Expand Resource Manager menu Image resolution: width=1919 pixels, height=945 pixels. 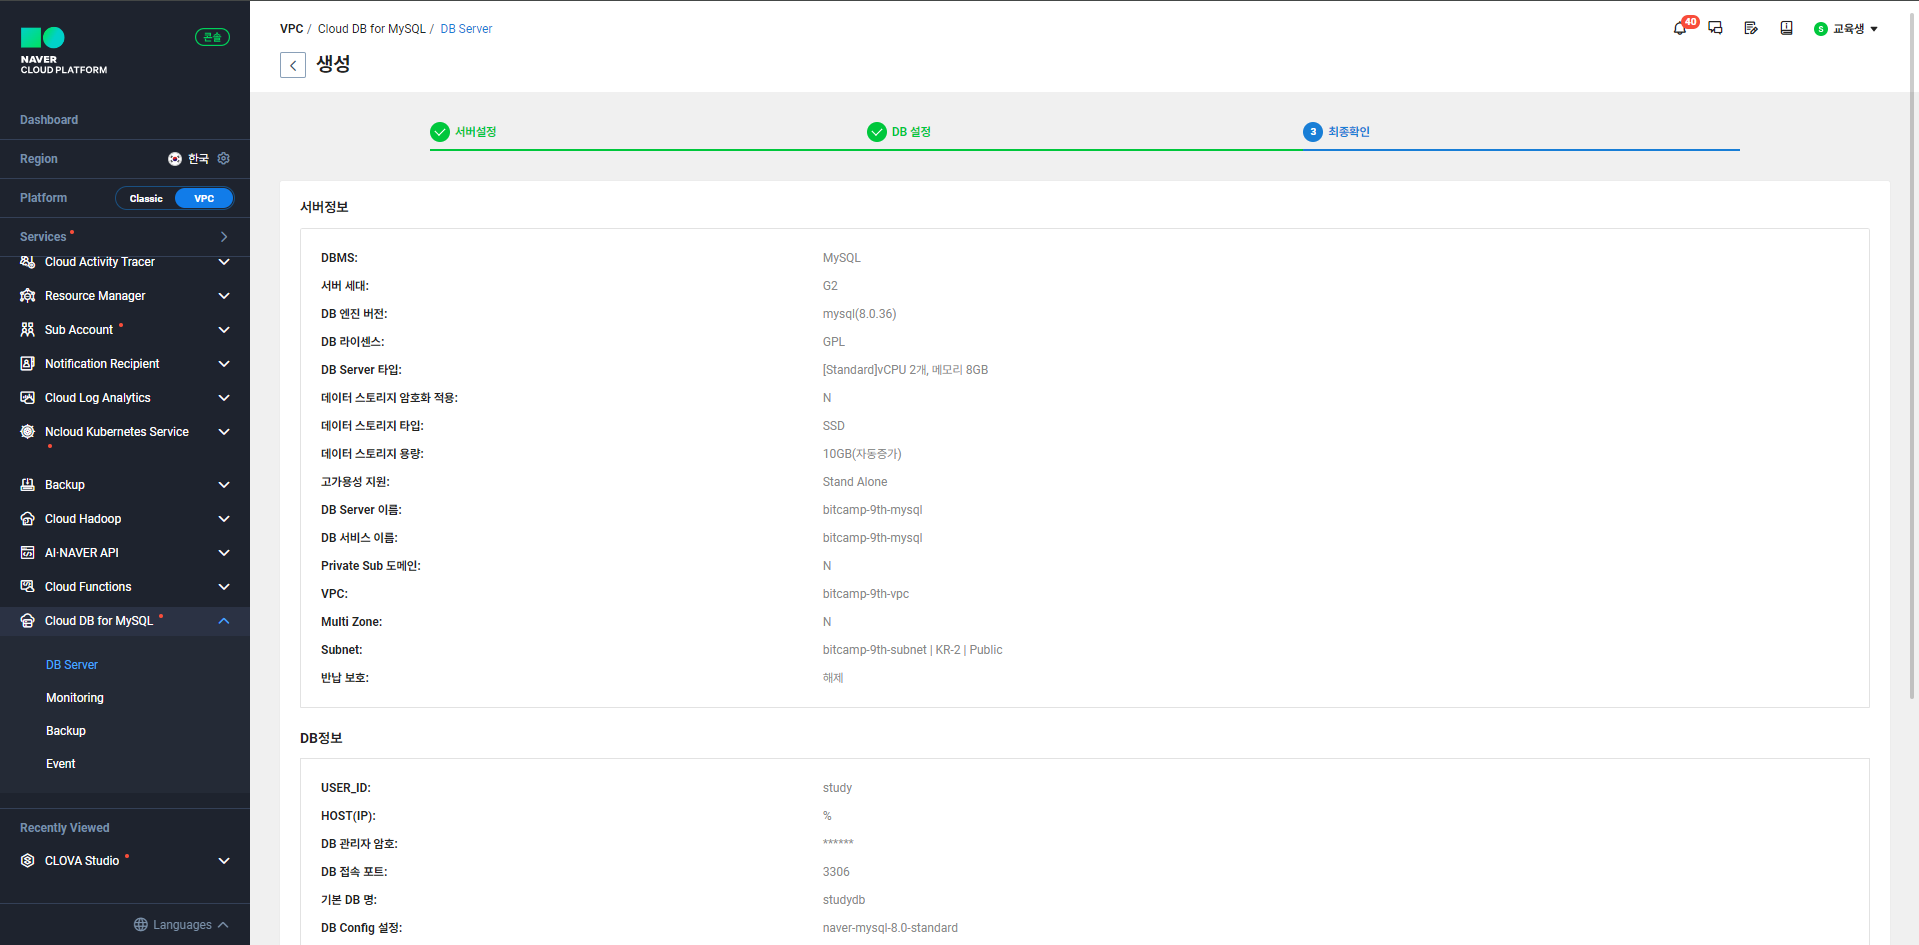click(x=224, y=296)
